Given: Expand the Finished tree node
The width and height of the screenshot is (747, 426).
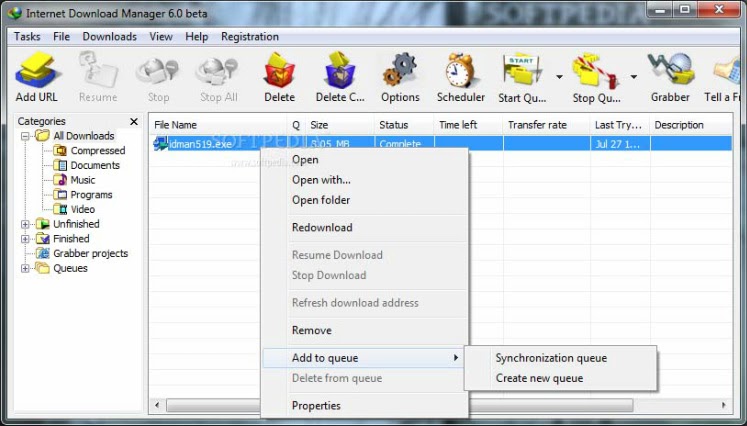Looking at the screenshot, I should [x=25, y=239].
